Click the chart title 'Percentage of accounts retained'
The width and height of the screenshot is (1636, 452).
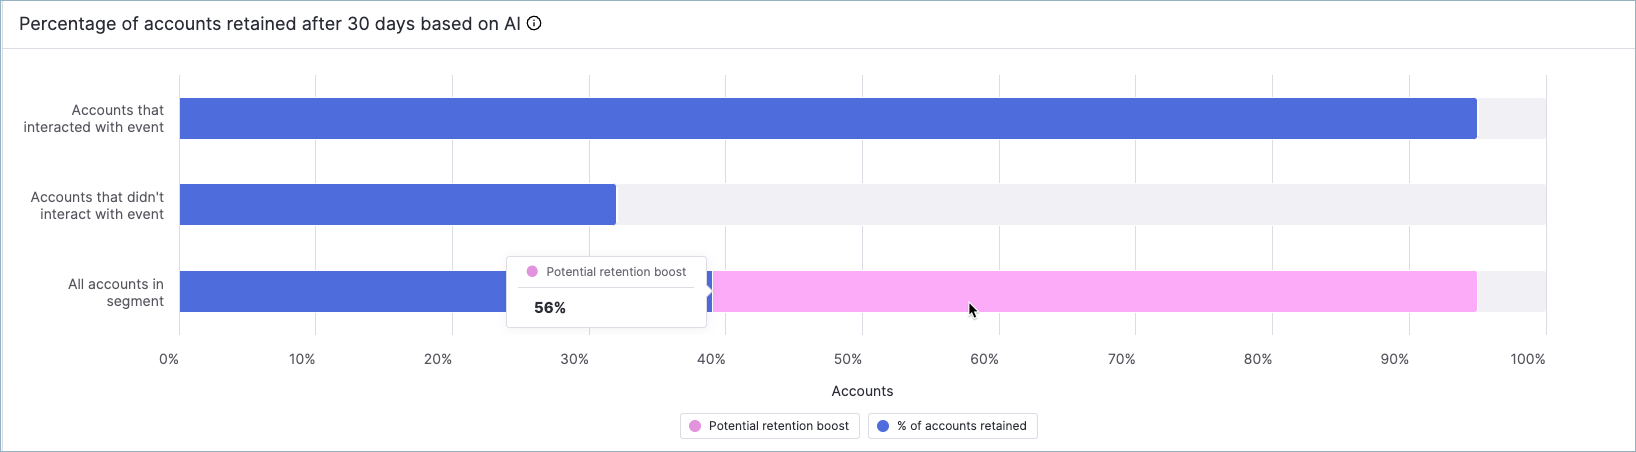pos(269,24)
